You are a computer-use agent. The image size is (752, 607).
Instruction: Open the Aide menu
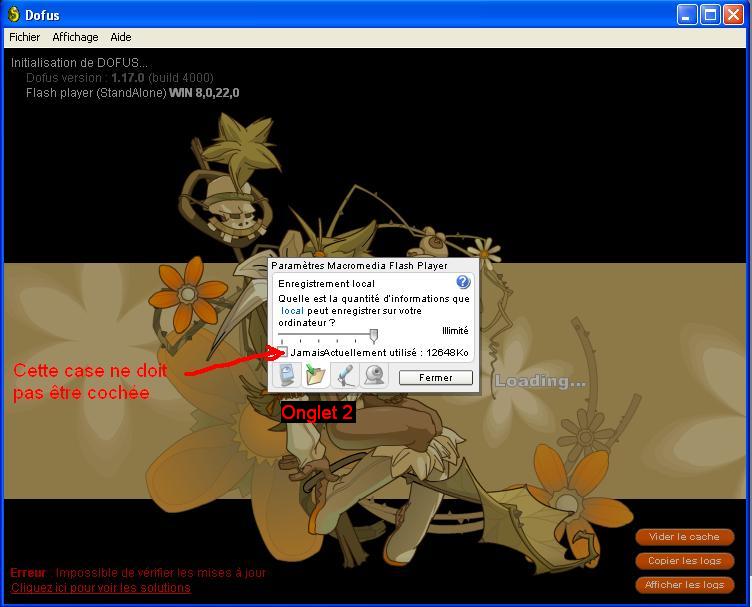pos(121,37)
